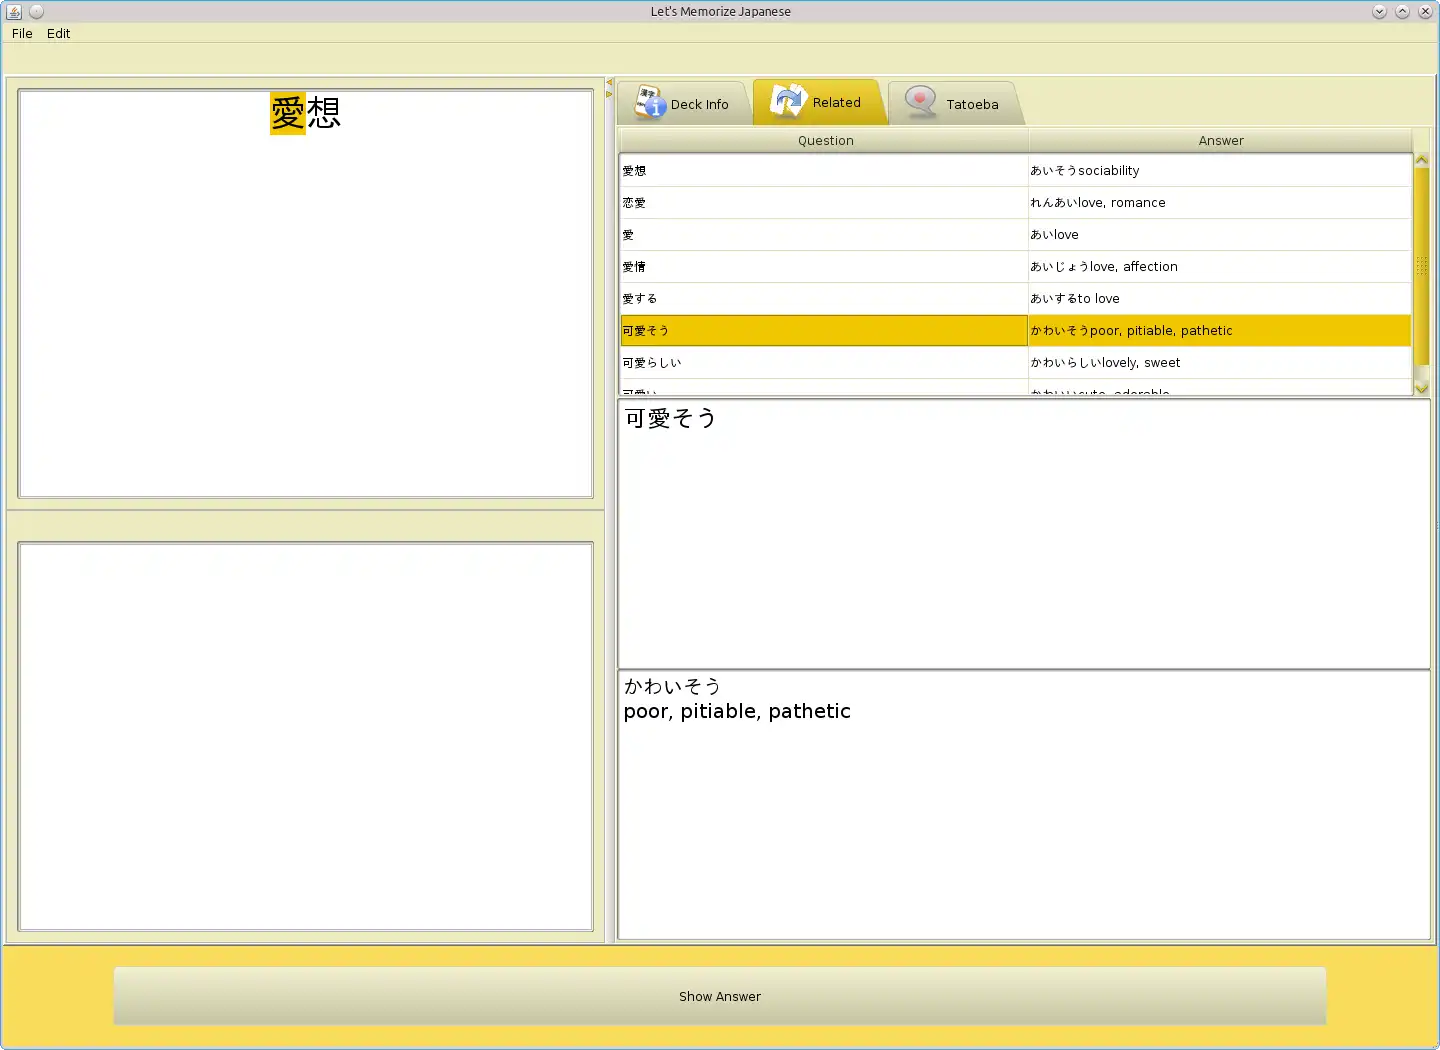Select the 愛想 question row cell
The height and width of the screenshot is (1050, 1440).
point(824,171)
